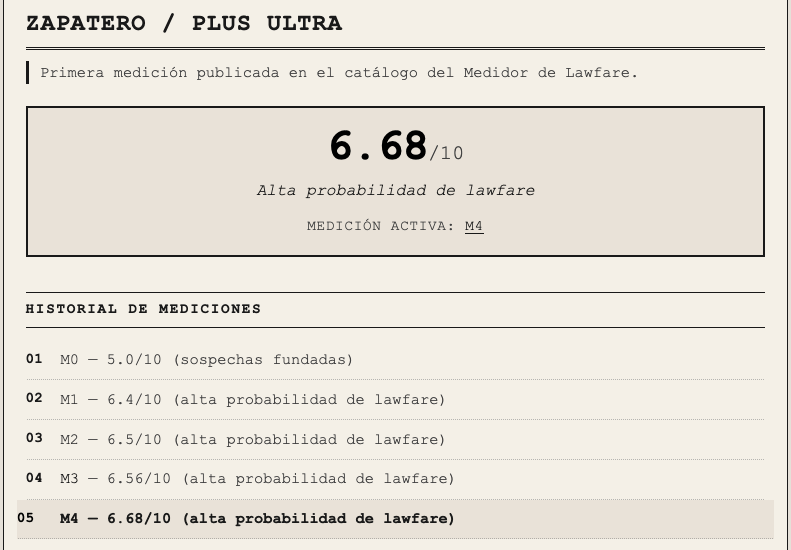791x550 pixels.
Task: Click the ZAPATERO / PLUS ULTRA title
Action: (184, 23)
